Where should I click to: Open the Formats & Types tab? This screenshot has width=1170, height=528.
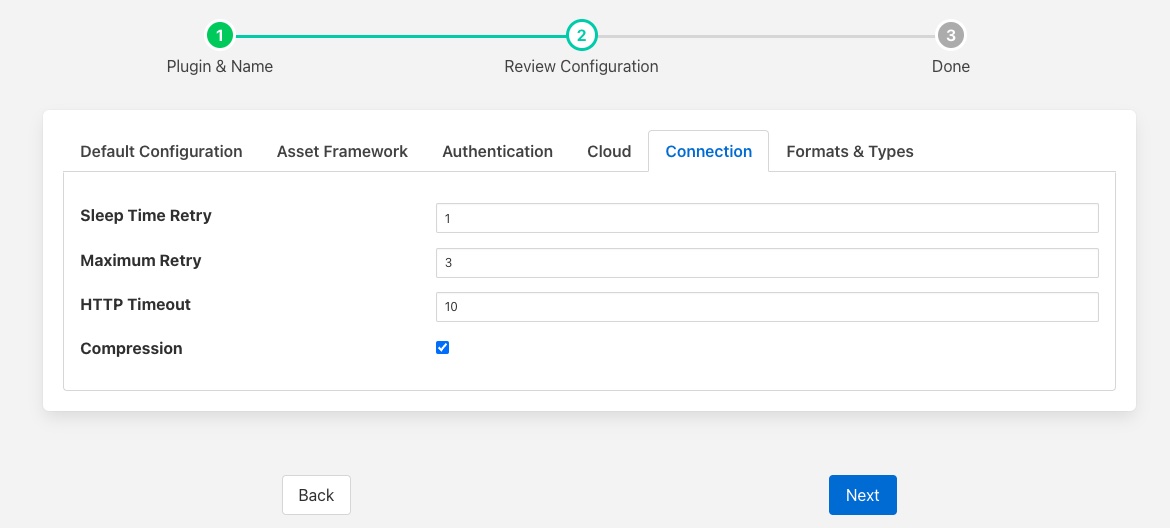pyautogui.click(x=850, y=151)
